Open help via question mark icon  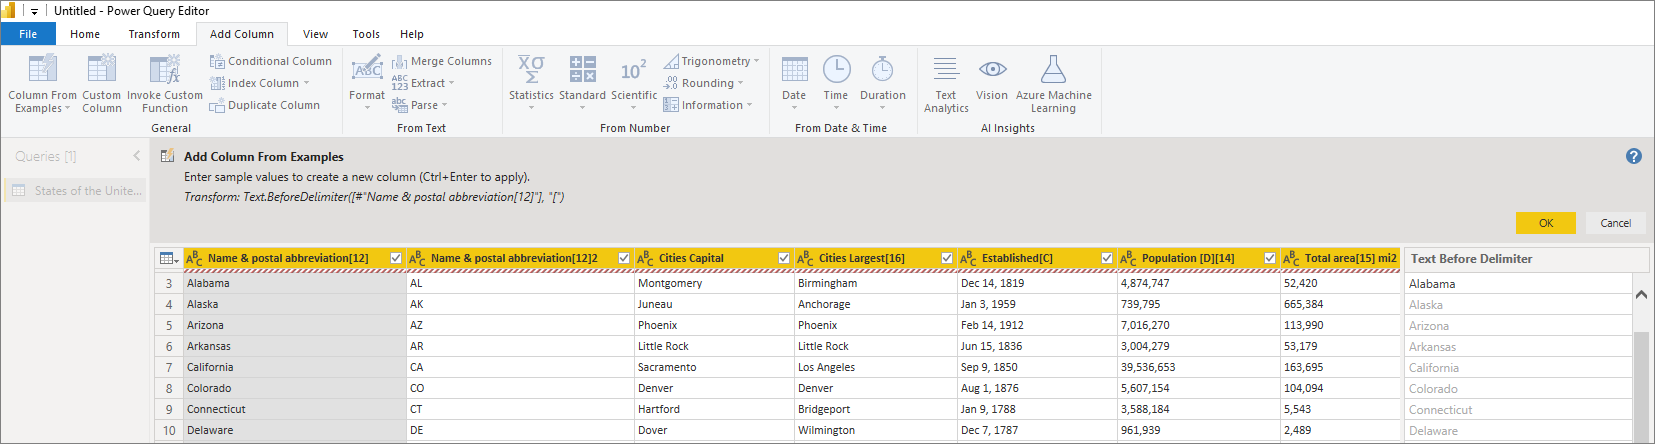pos(1633,156)
